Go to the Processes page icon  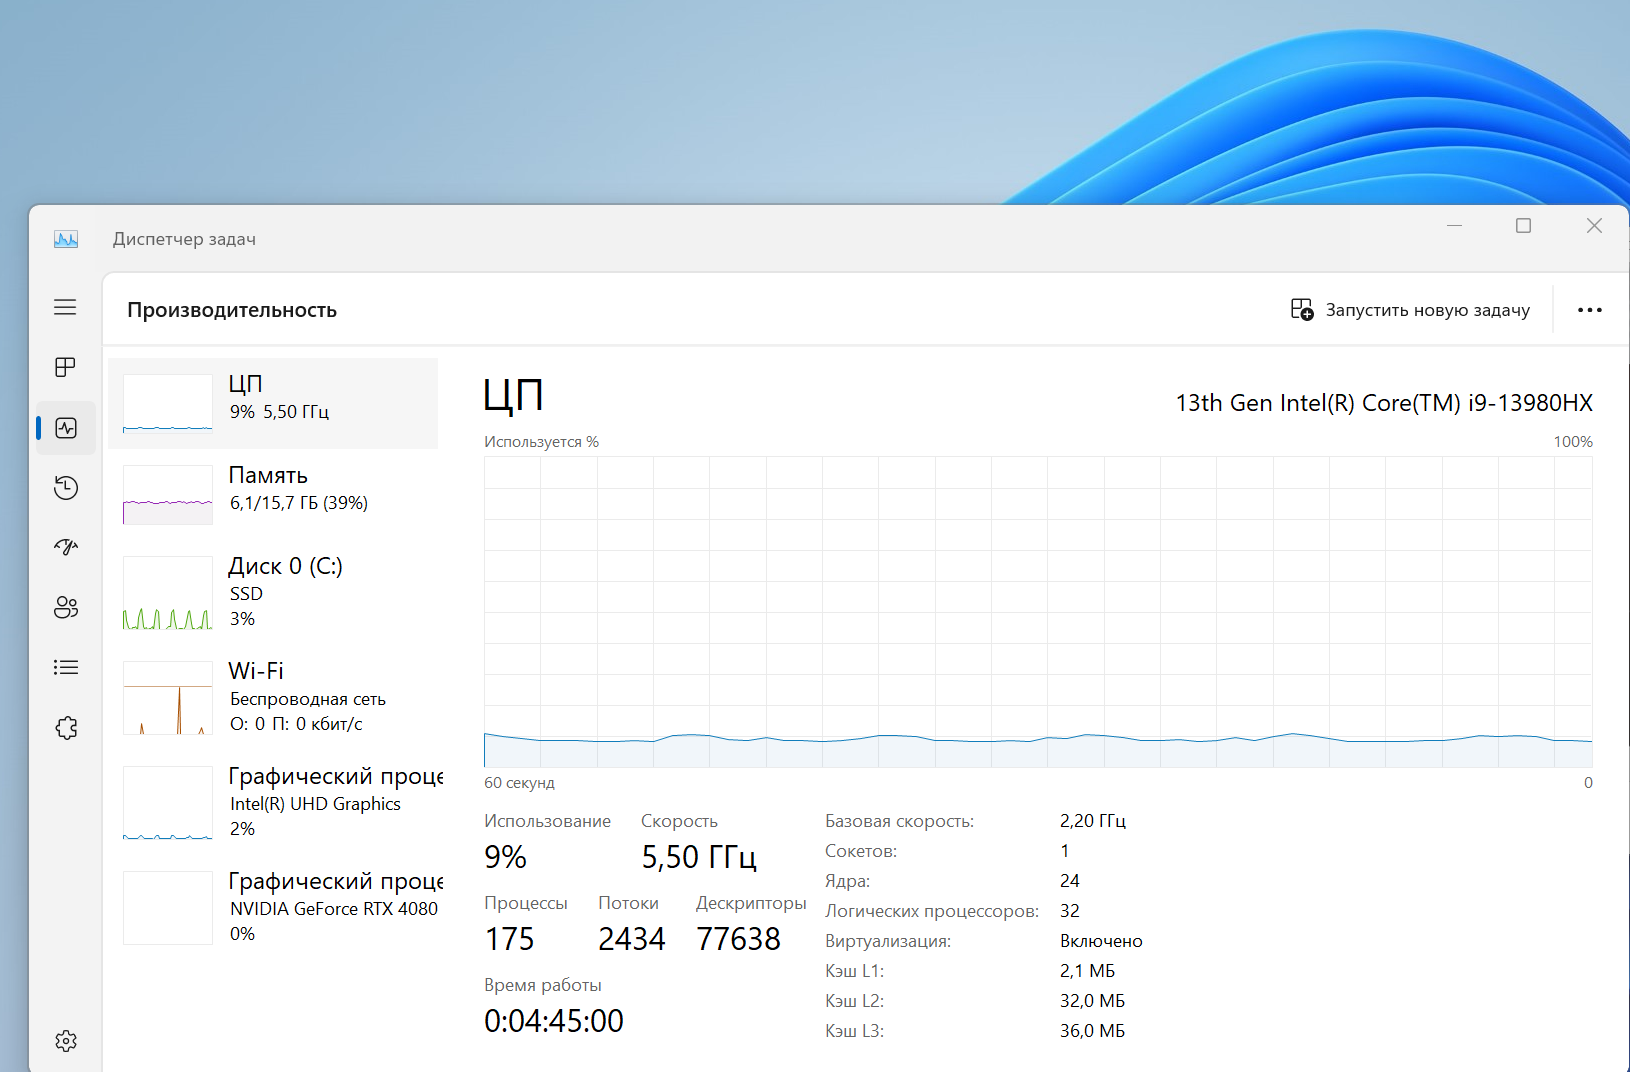[65, 367]
